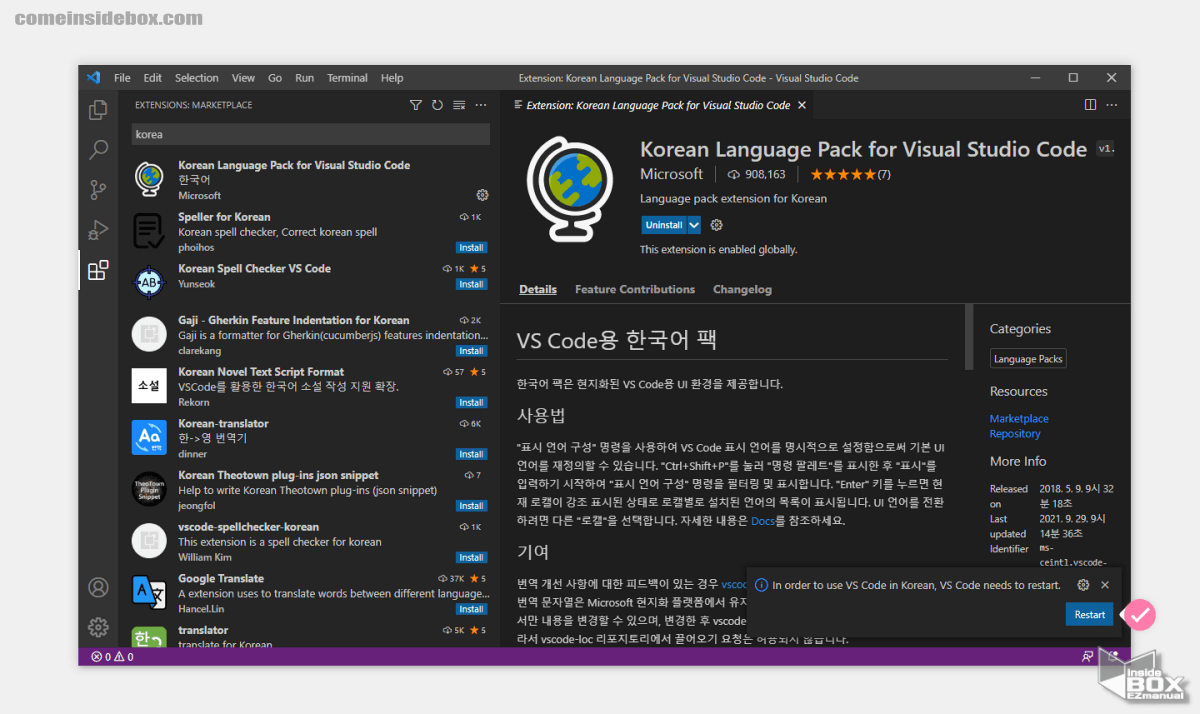Viewport: 1200px width, 714px height.
Task: Open editor More Actions ellipsis
Action: tap(1111, 105)
